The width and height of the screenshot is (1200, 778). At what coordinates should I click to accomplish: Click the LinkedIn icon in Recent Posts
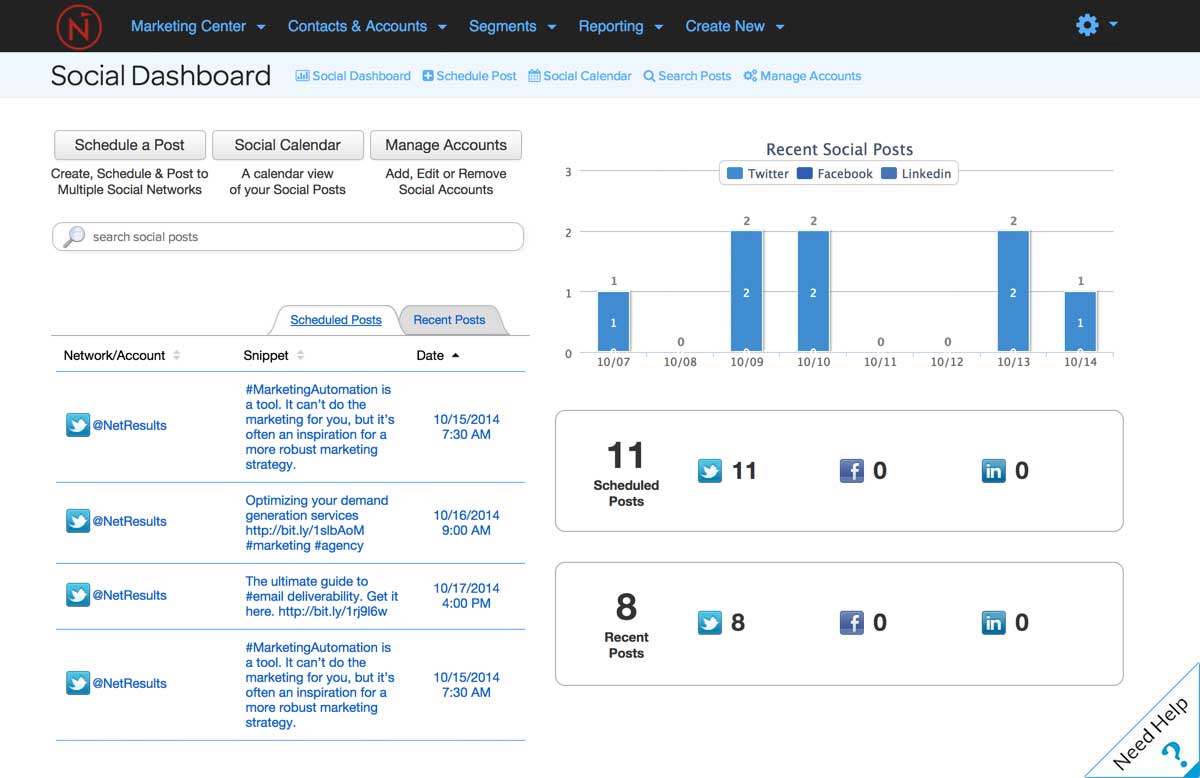point(994,623)
